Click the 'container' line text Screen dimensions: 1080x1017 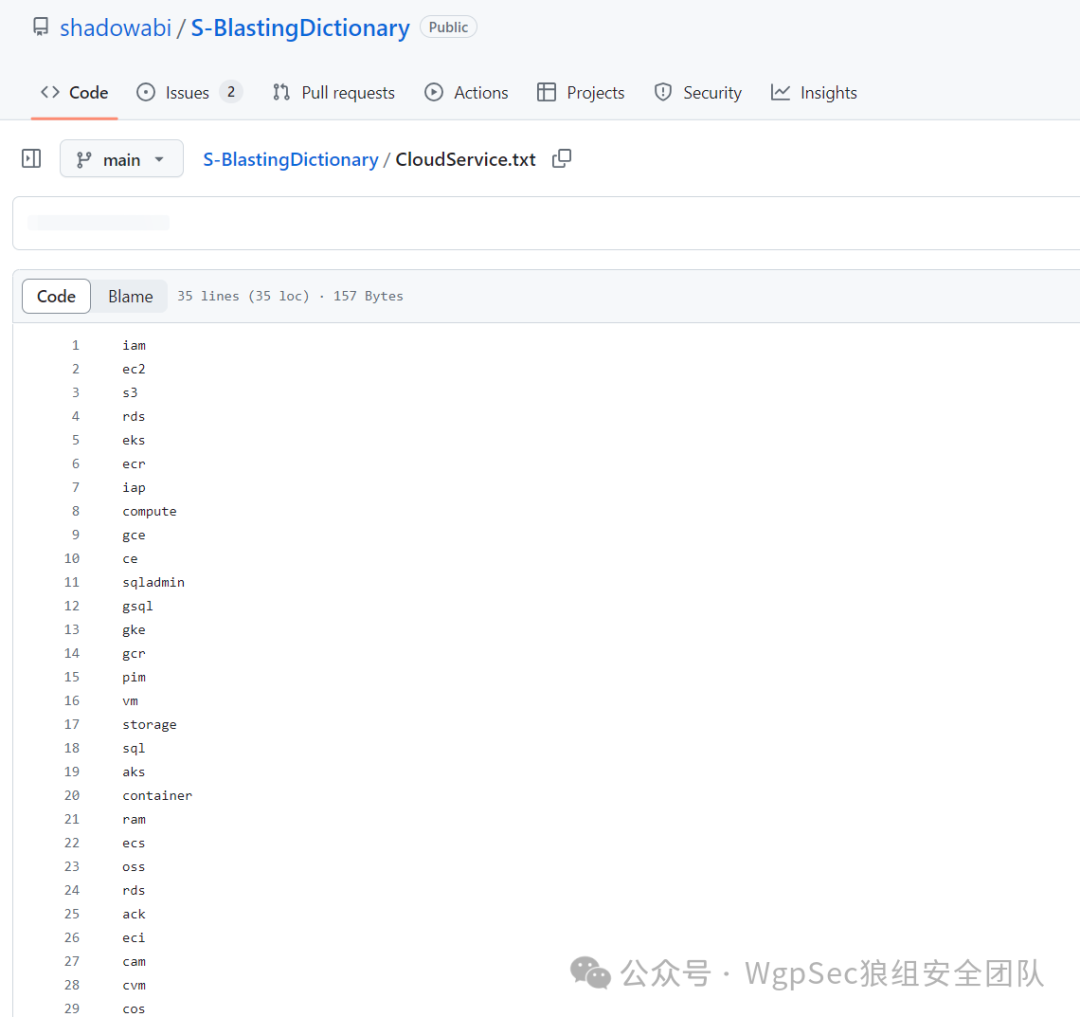157,795
